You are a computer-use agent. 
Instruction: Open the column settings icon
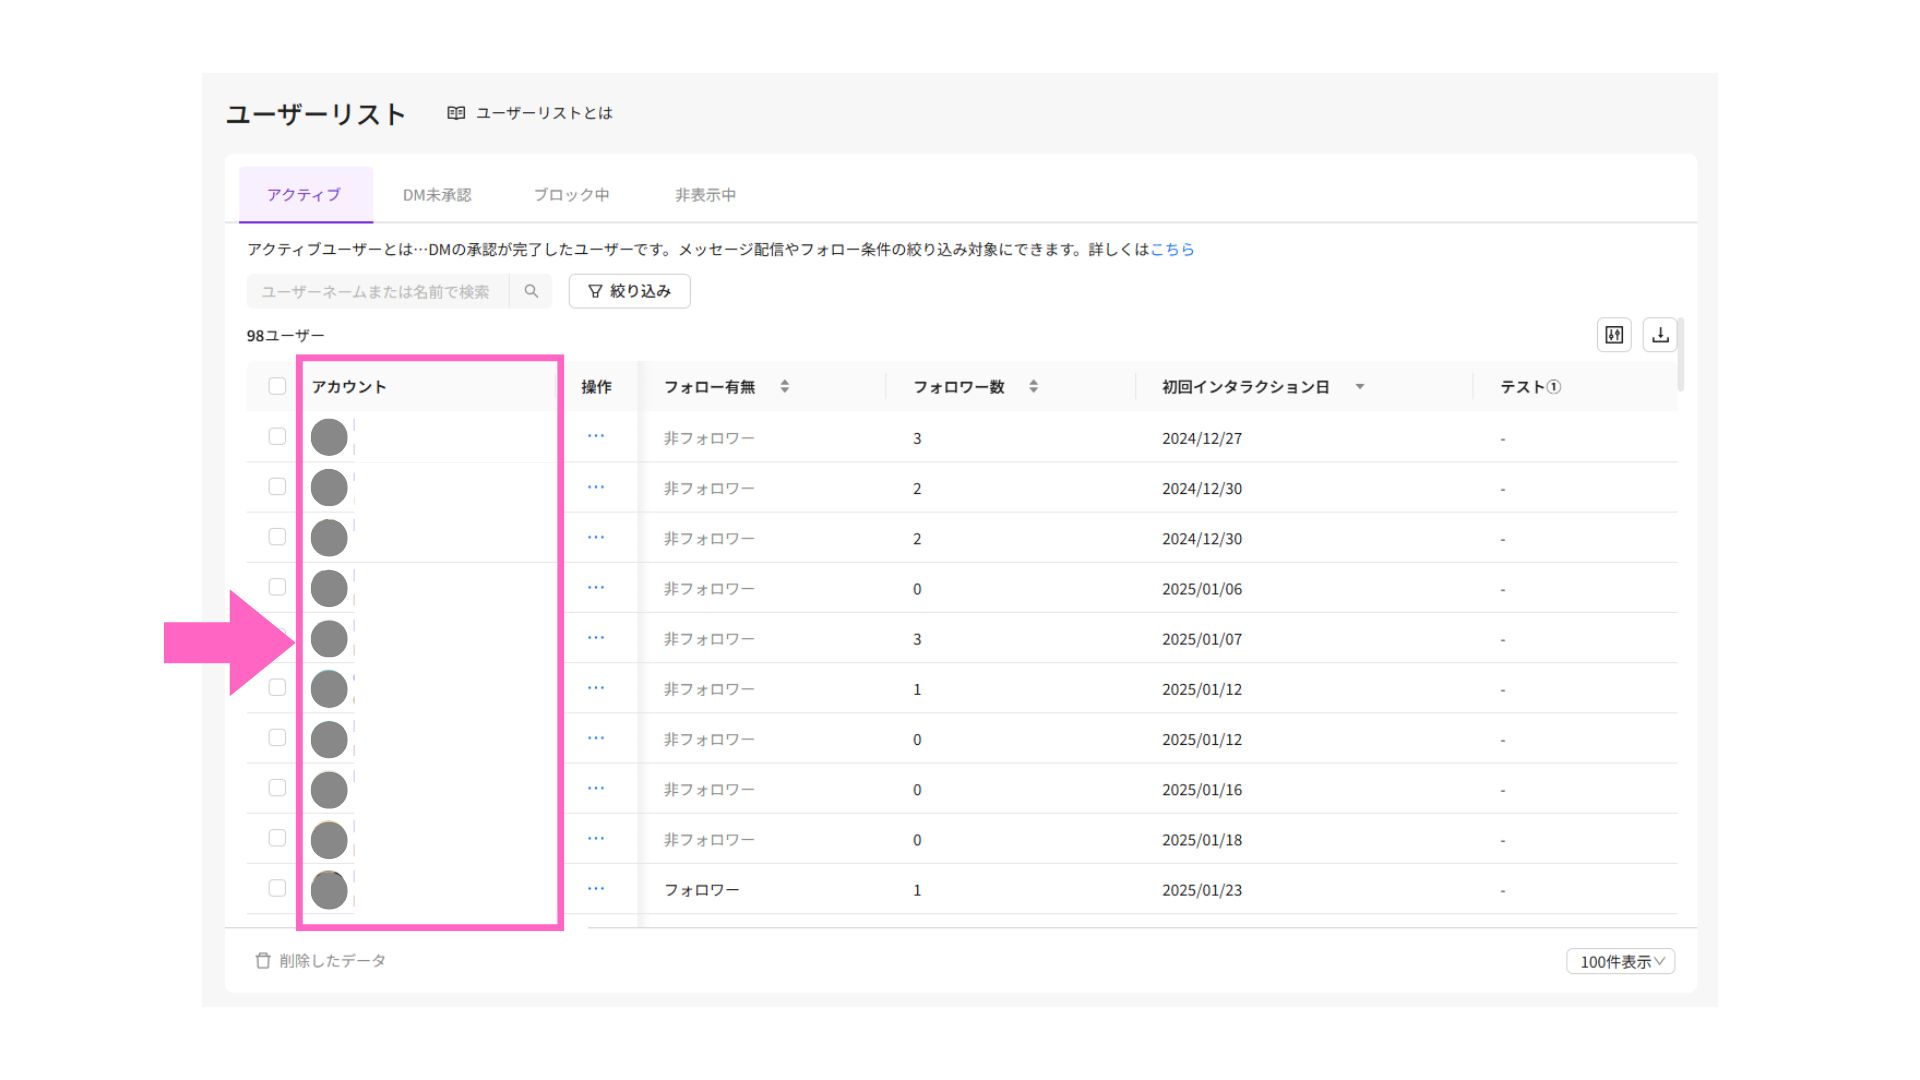pos(1614,335)
